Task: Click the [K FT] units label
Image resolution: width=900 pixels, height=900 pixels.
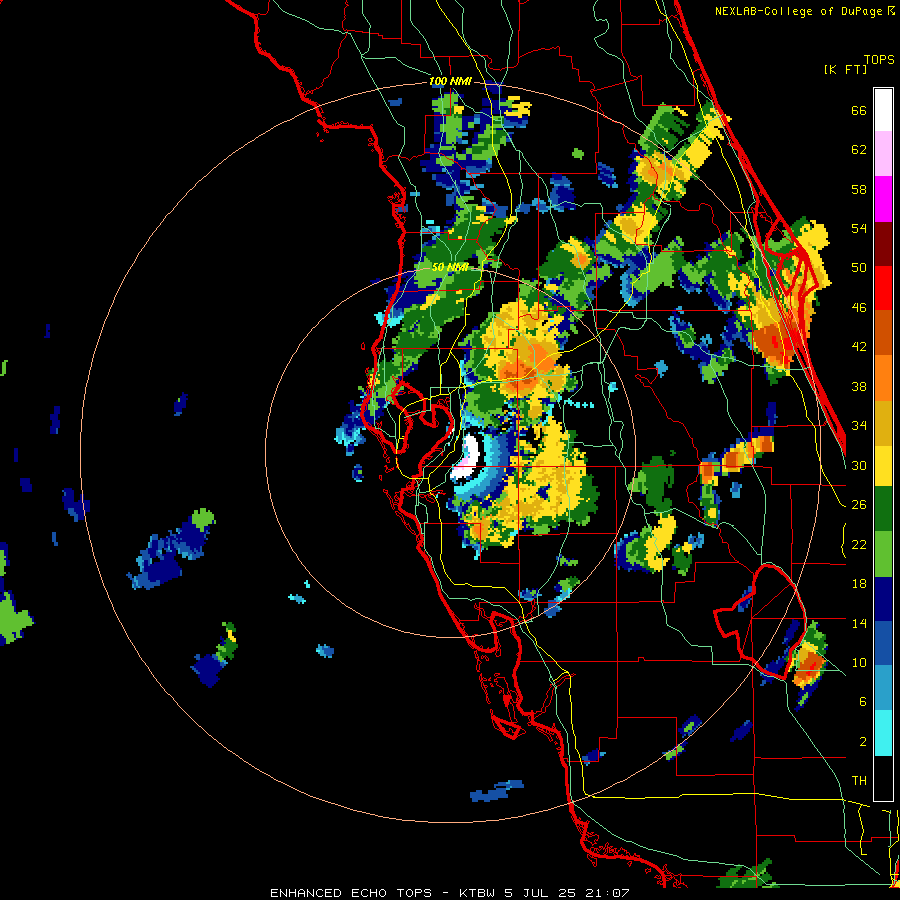Action: 845,69
